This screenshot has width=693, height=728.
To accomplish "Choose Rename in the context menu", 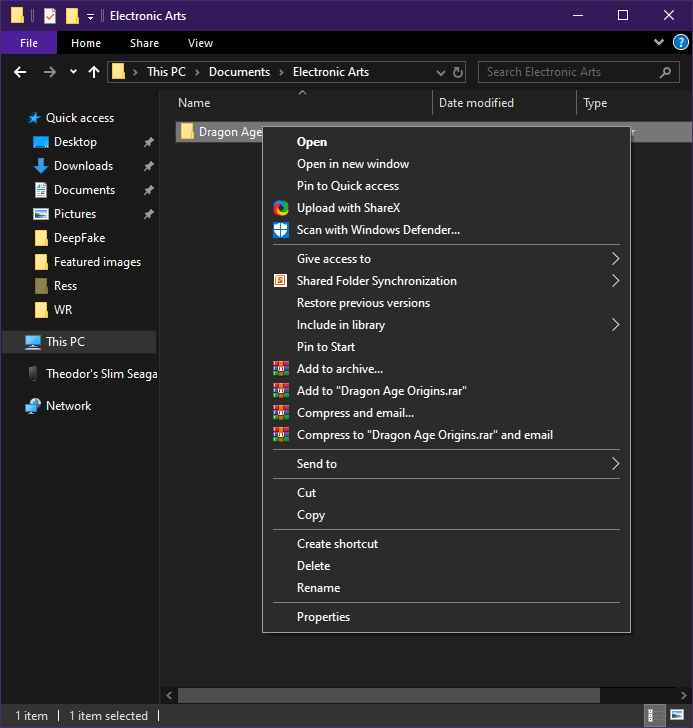I will [x=318, y=588].
